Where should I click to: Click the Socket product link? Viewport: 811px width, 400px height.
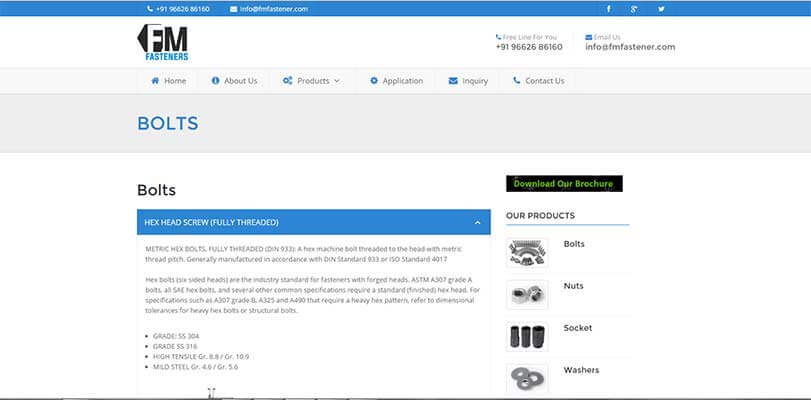(578, 328)
